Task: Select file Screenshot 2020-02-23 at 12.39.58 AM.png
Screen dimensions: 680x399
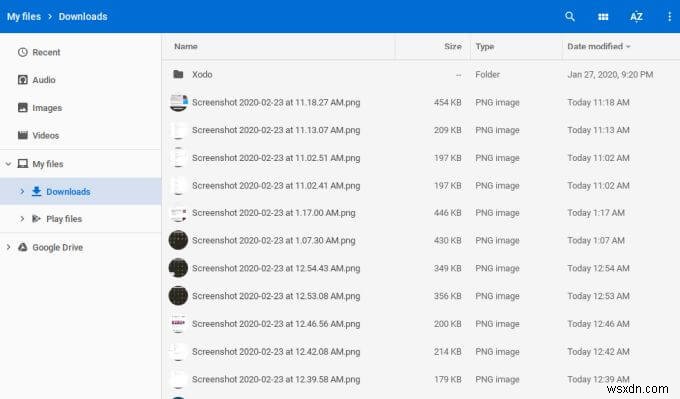Action: [276, 379]
